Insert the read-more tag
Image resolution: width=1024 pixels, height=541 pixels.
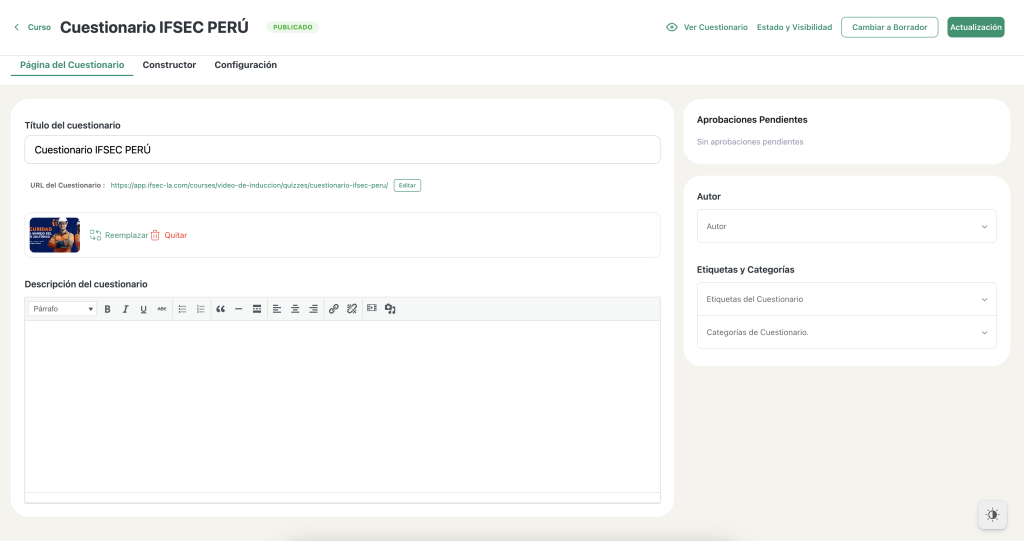pos(257,309)
